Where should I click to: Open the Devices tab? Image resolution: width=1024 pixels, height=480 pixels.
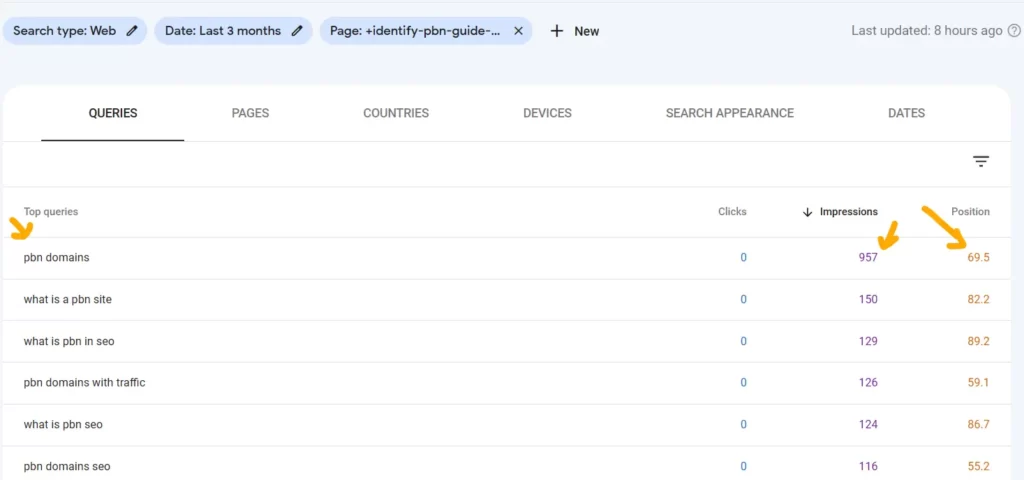547,113
